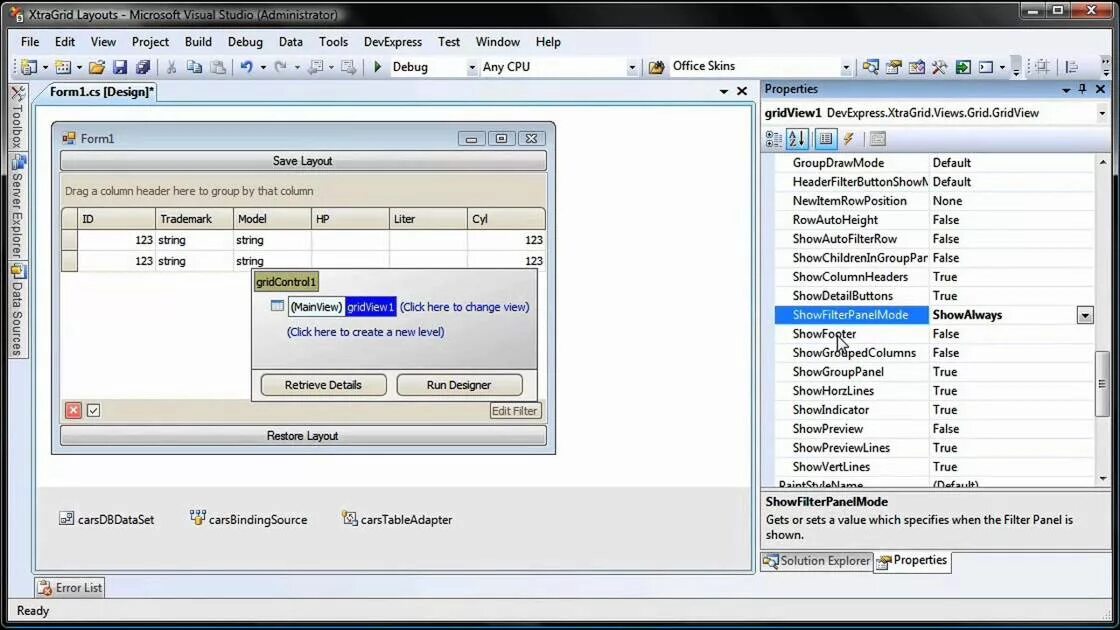Open the New Project dropdown arrow
Image resolution: width=1120 pixels, height=630 pixels.
point(45,67)
